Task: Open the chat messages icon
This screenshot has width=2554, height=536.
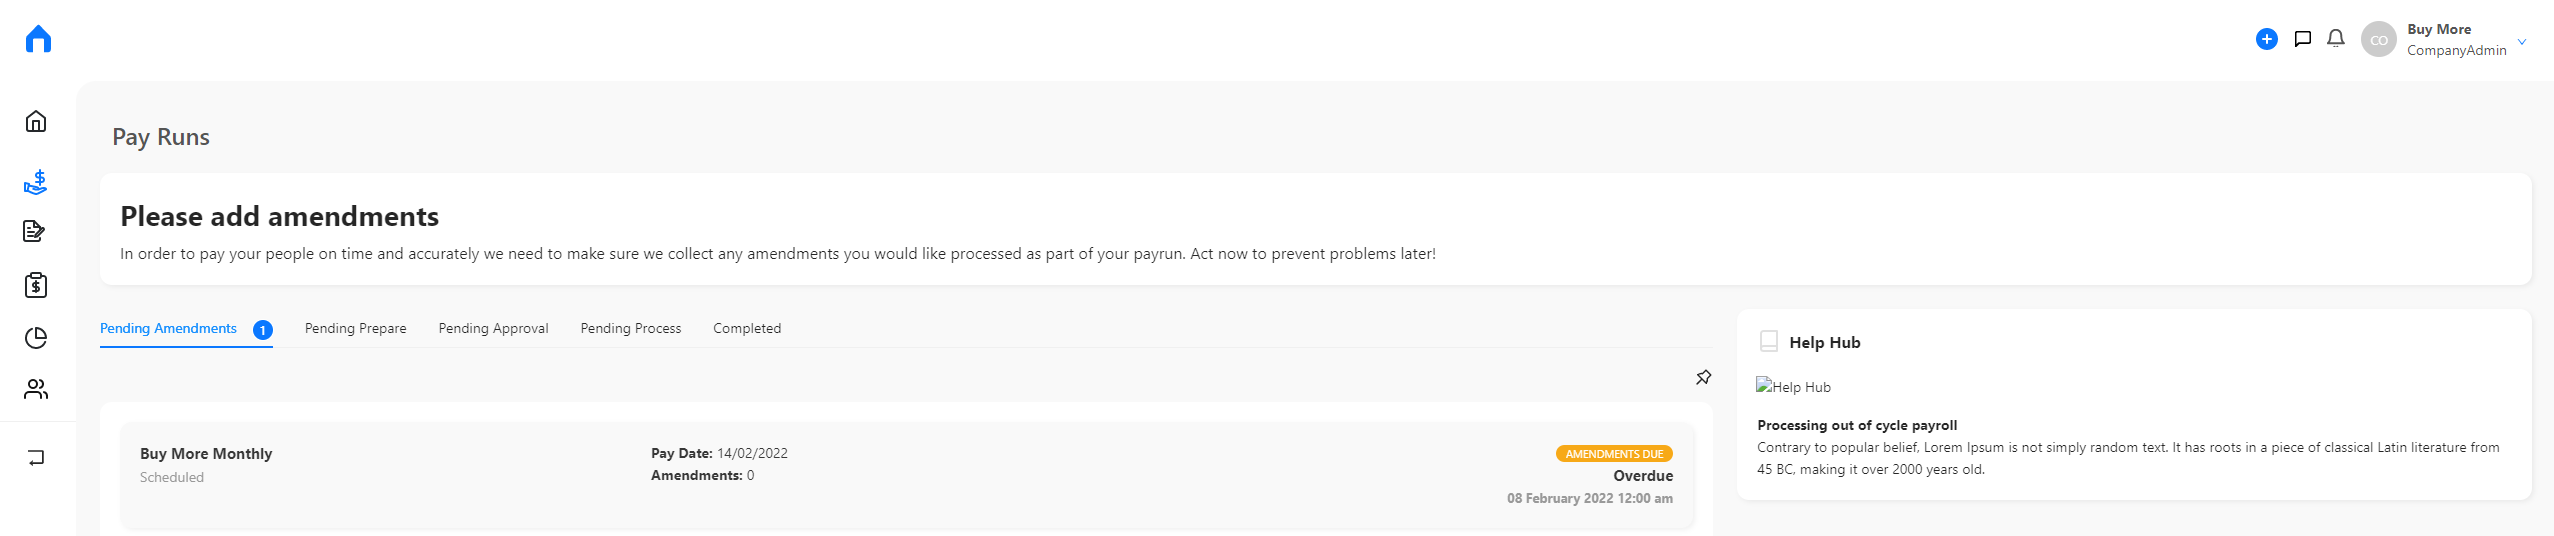Action: pyautogui.click(x=2302, y=39)
